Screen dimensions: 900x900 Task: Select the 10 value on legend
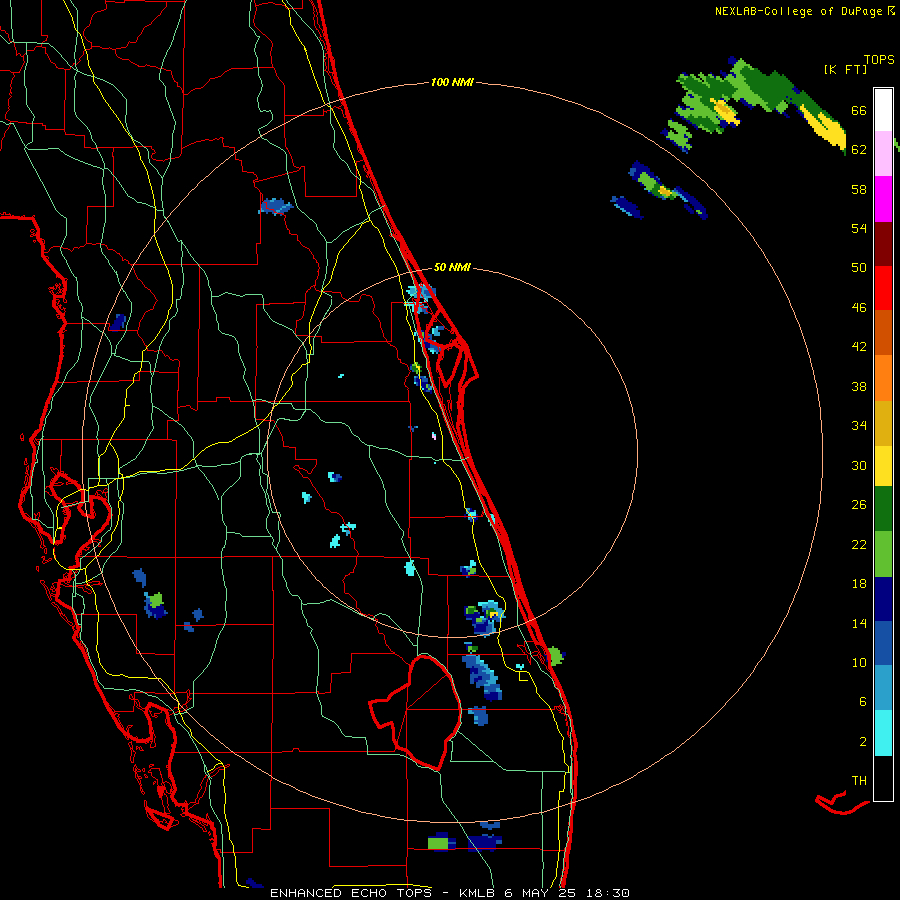[x=859, y=662]
